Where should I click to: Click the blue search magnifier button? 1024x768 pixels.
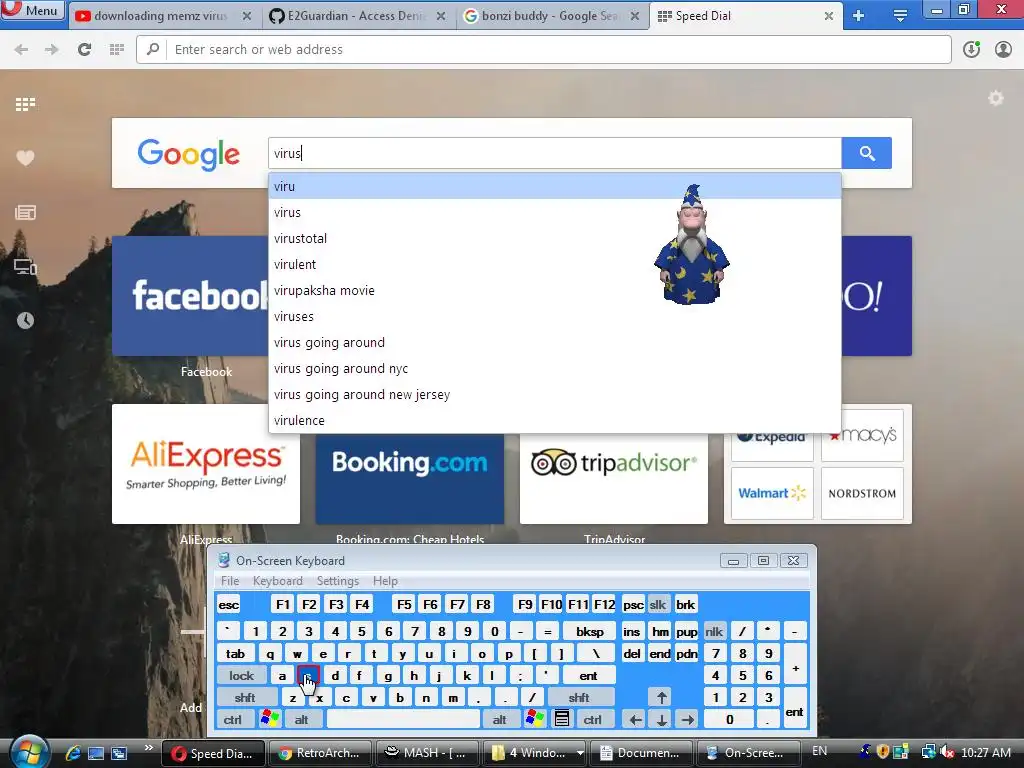pyautogui.click(x=867, y=153)
